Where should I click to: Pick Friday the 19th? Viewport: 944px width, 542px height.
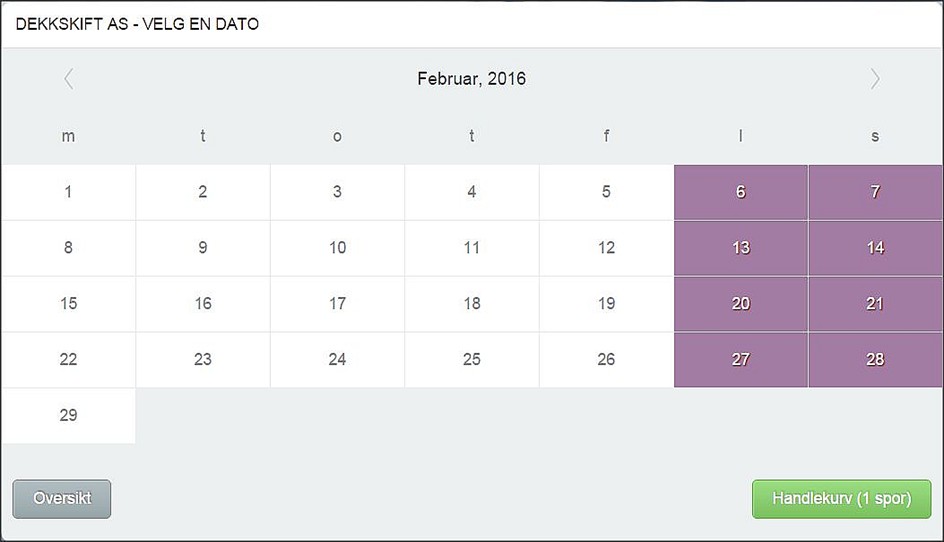coord(606,304)
